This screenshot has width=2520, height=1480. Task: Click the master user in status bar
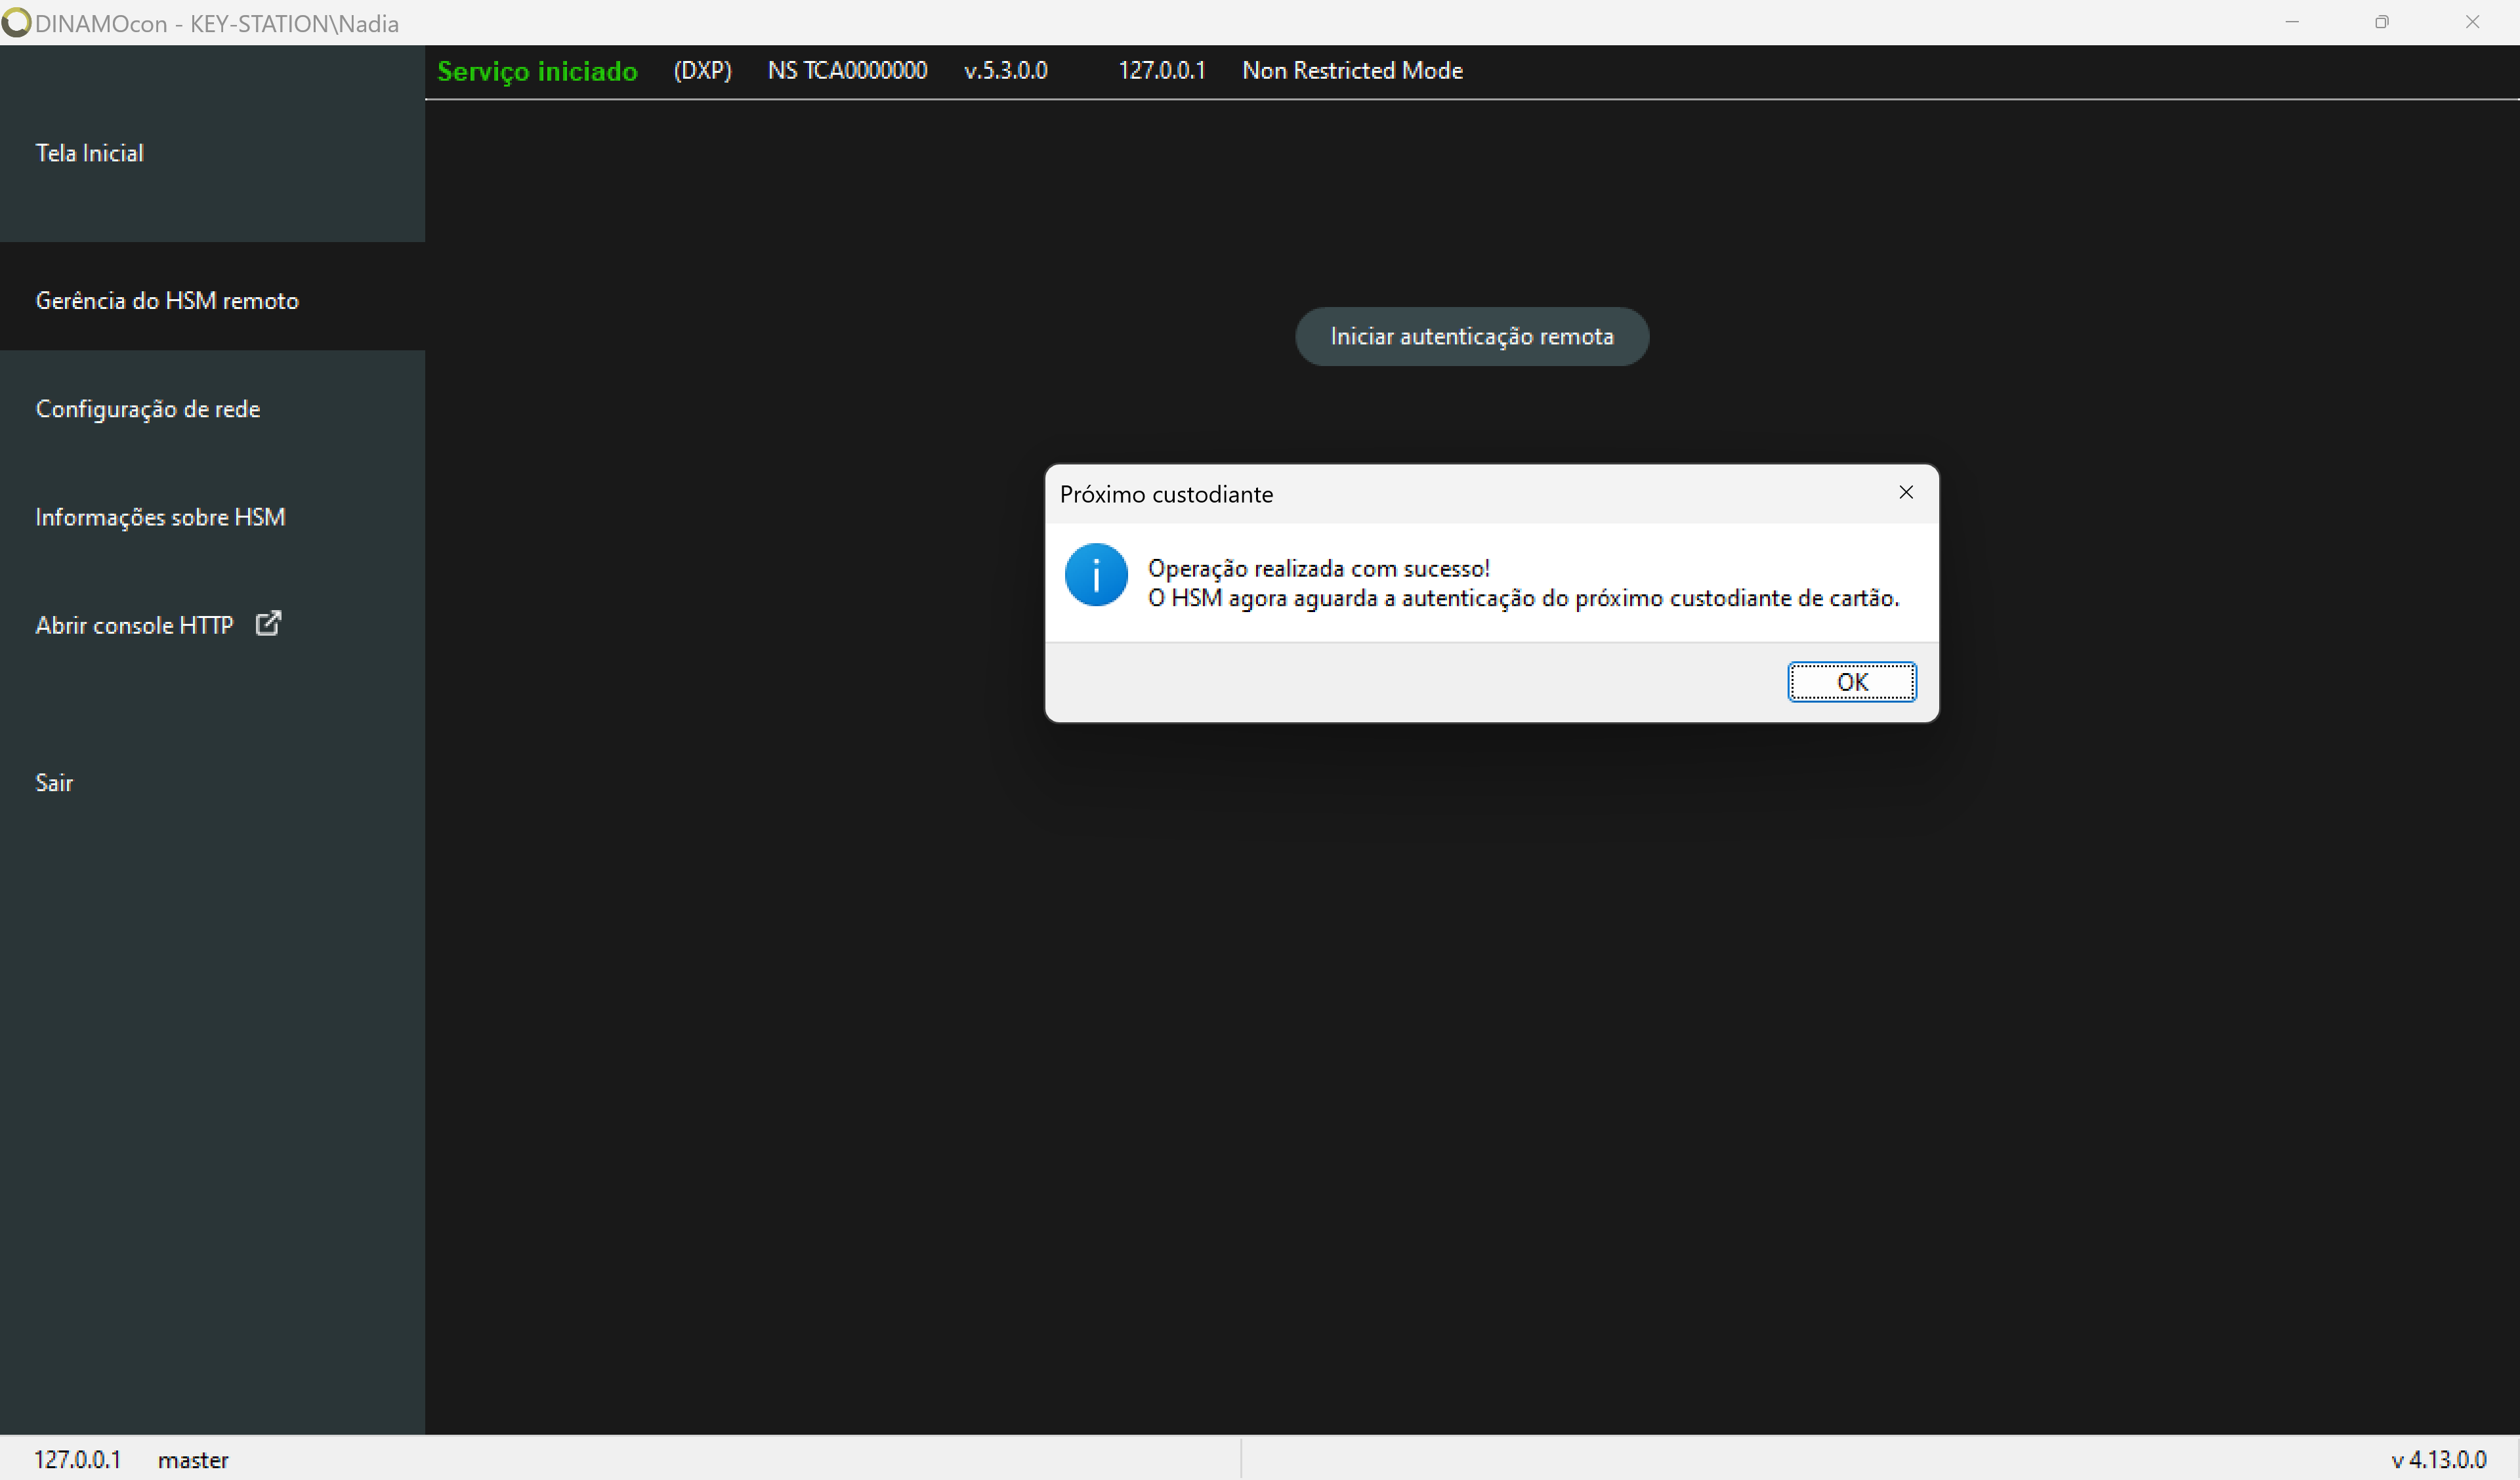click(193, 1461)
